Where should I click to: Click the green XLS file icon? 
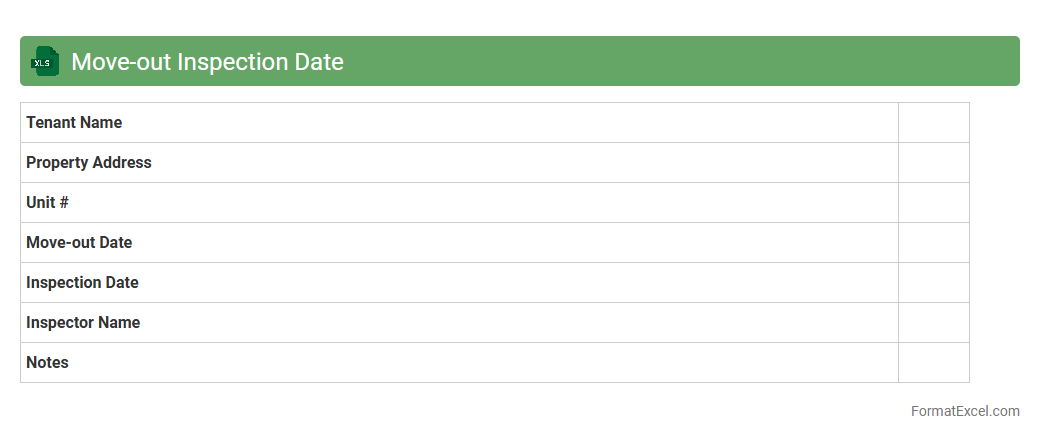tap(44, 61)
